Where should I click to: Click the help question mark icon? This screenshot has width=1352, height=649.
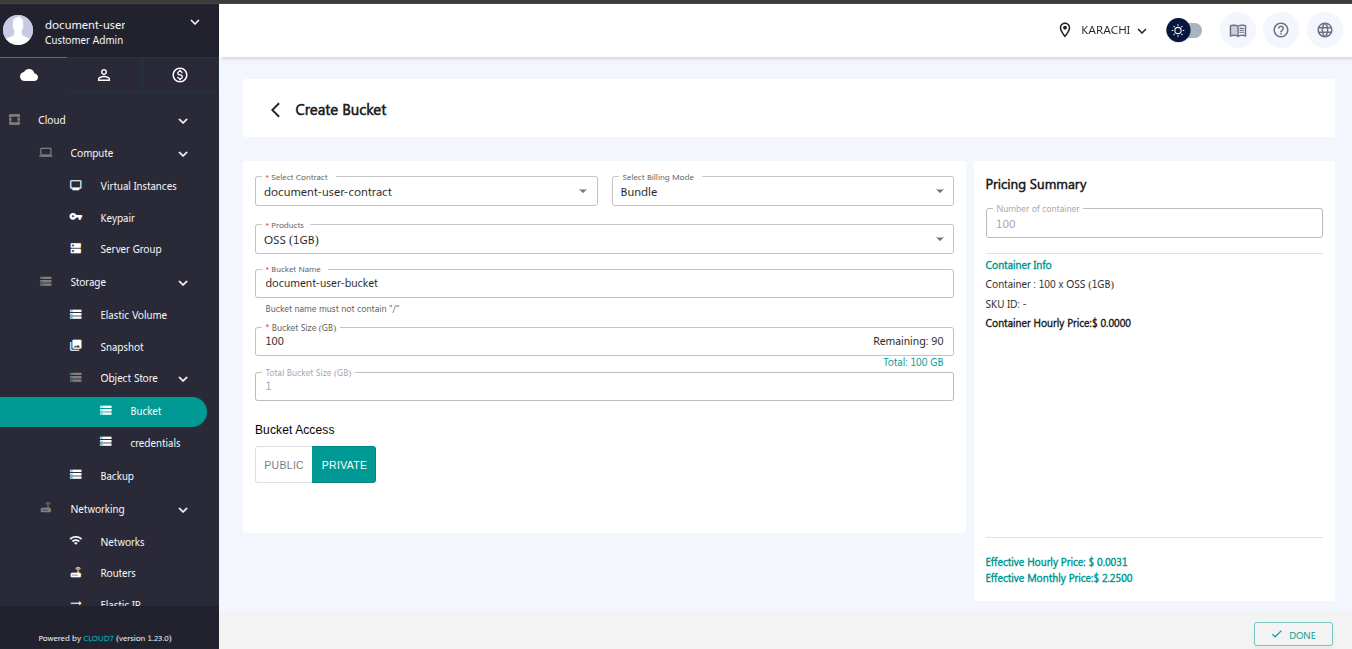click(1280, 30)
